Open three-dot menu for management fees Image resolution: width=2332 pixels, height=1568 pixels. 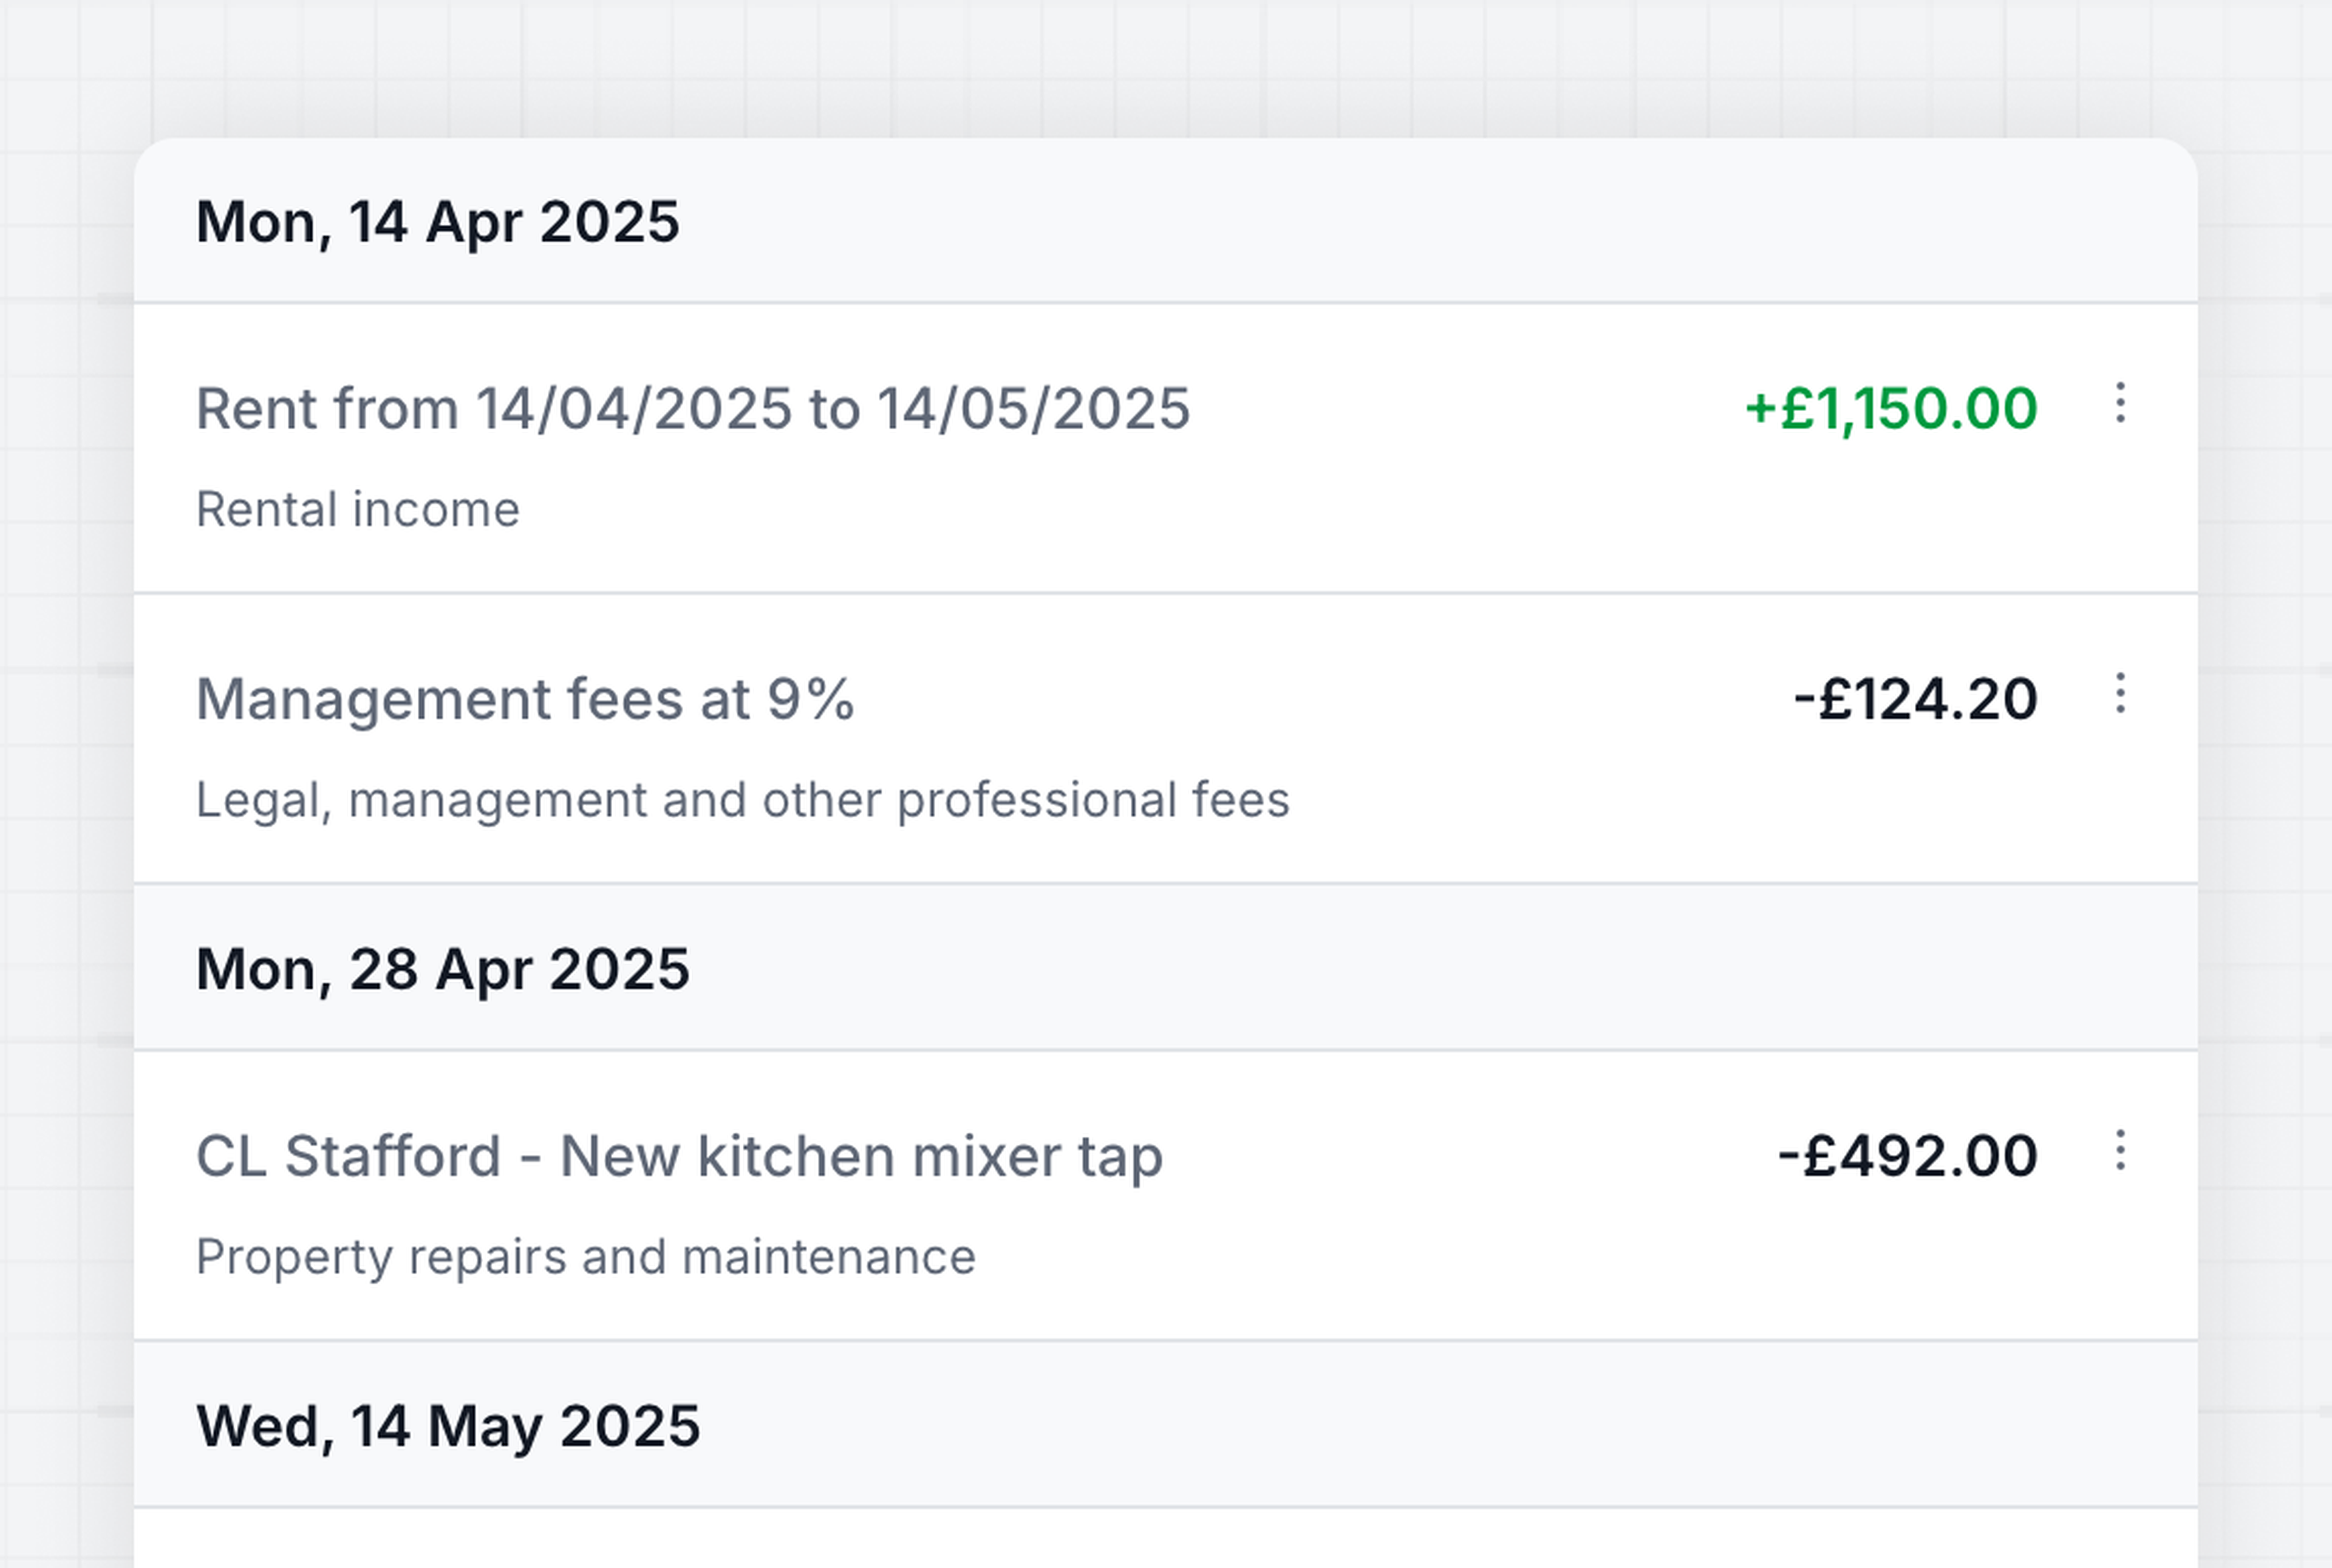pos(2120,694)
